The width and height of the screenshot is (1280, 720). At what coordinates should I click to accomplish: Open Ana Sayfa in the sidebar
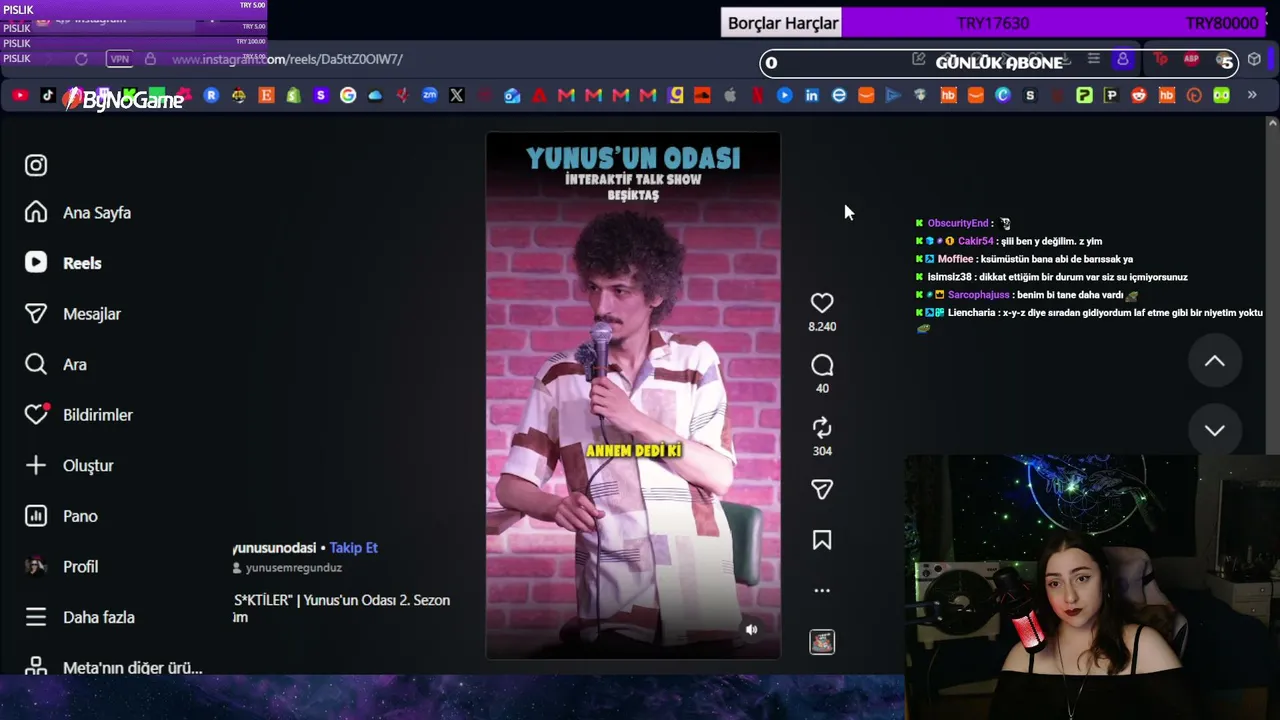pos(78,212)
